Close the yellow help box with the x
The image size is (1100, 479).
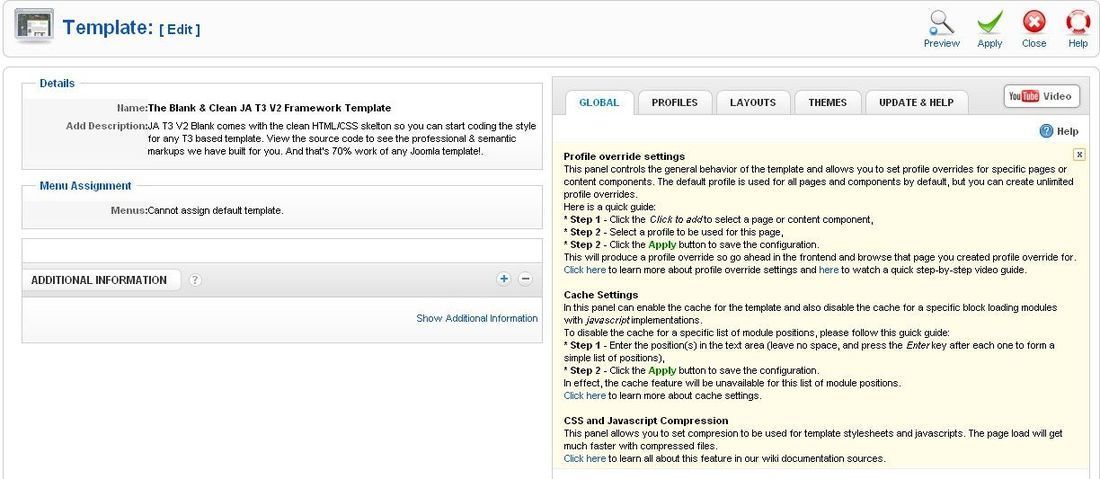click(x=1079, y=154)
